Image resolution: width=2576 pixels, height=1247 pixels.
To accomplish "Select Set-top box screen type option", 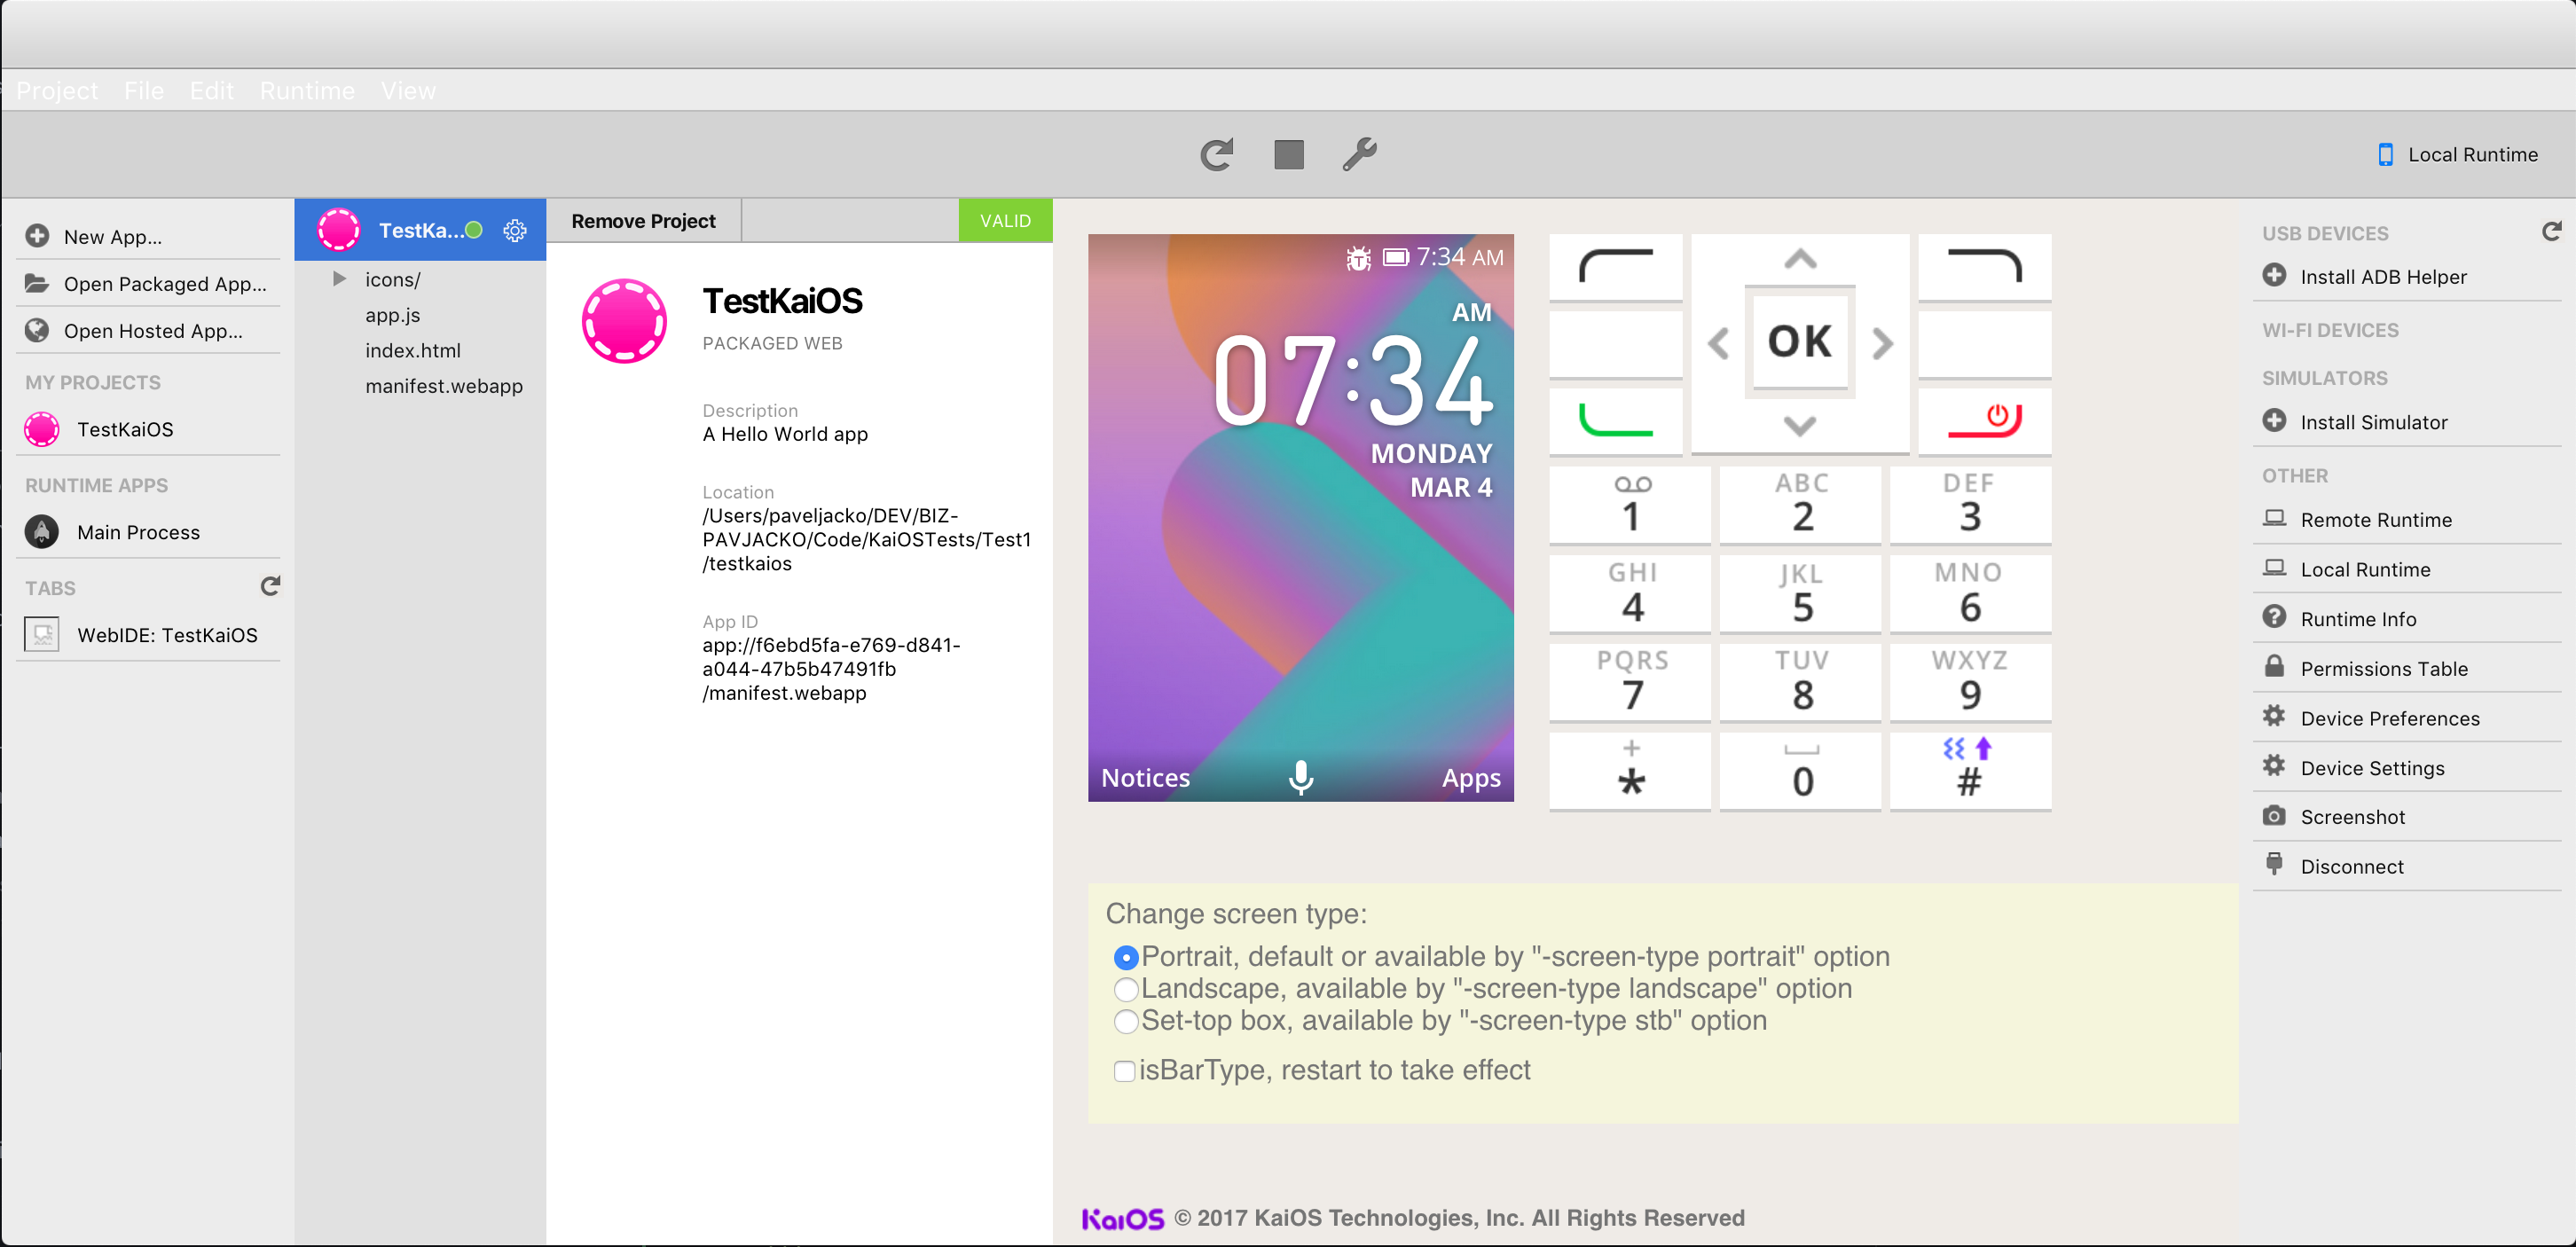I will pos(1126,1021).
